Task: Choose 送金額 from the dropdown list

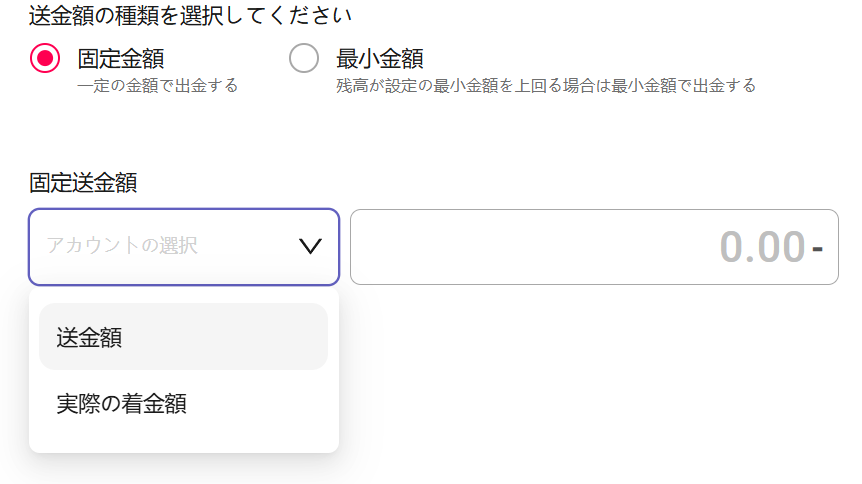Action: pyautogui.click(x=184, y=337)
